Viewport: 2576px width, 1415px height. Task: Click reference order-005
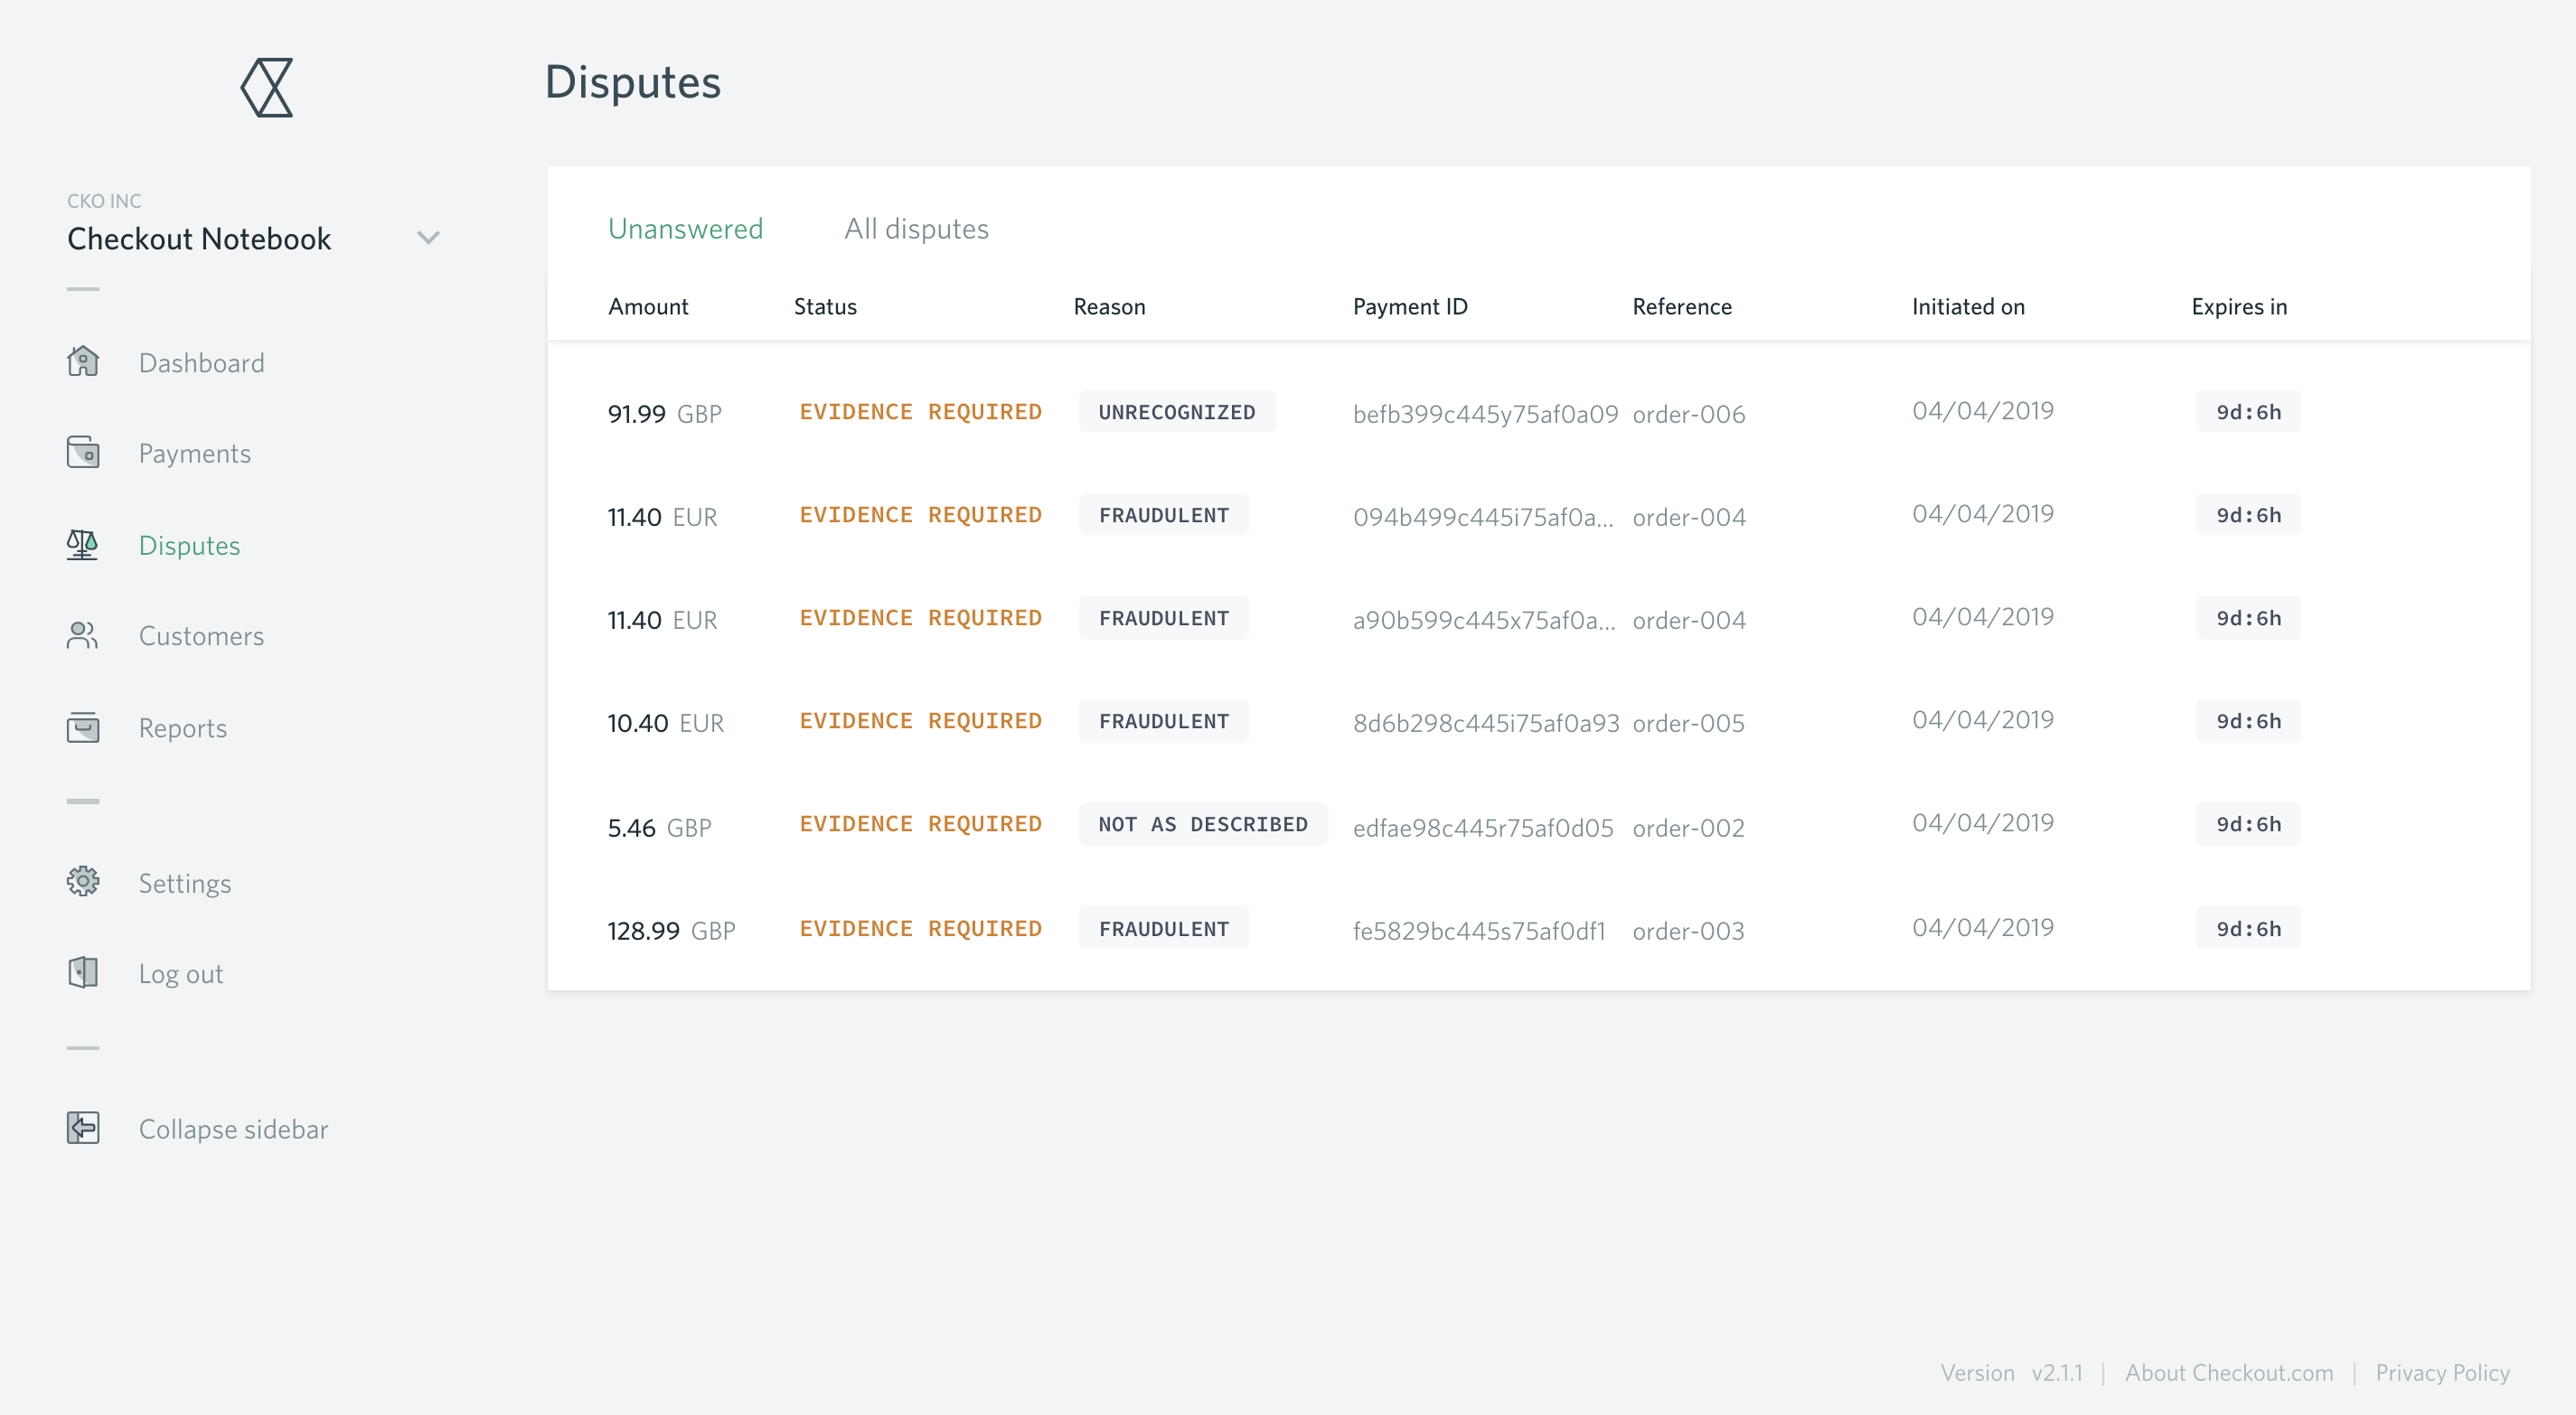coord(1689,723)
